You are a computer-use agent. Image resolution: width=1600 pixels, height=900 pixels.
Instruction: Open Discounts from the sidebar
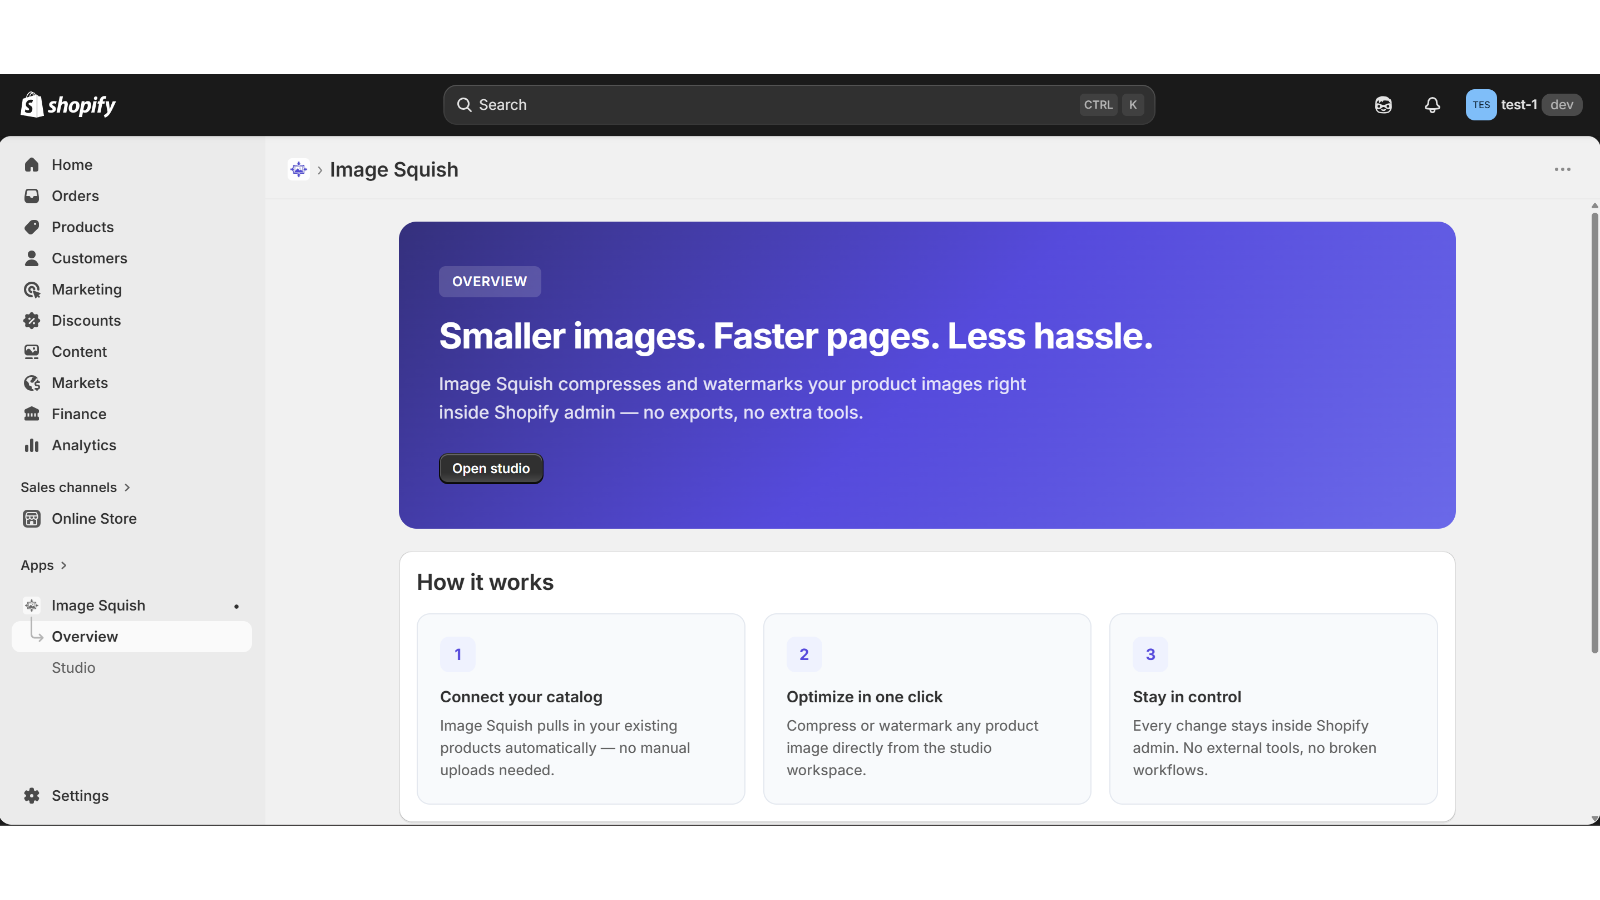(132, 321)
